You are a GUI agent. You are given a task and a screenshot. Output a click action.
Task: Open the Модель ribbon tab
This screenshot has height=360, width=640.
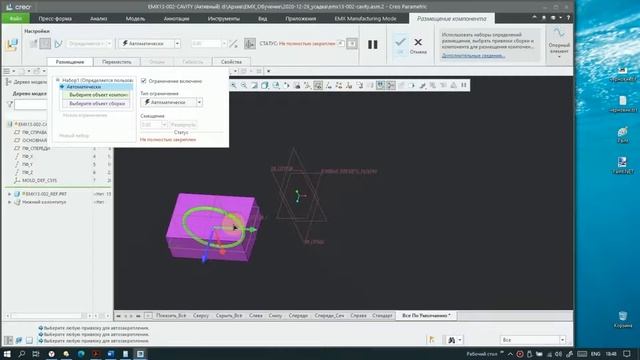[x=135, y=18]
